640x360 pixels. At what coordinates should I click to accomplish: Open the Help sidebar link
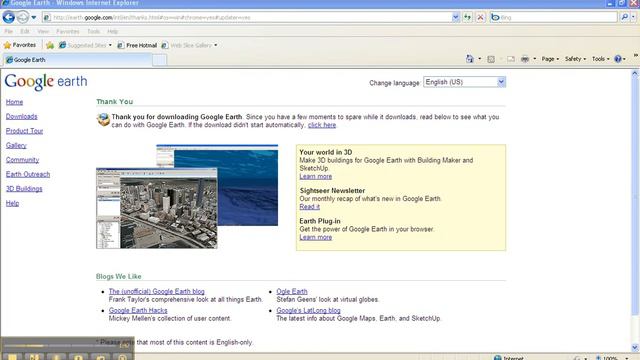click(12, 203)
